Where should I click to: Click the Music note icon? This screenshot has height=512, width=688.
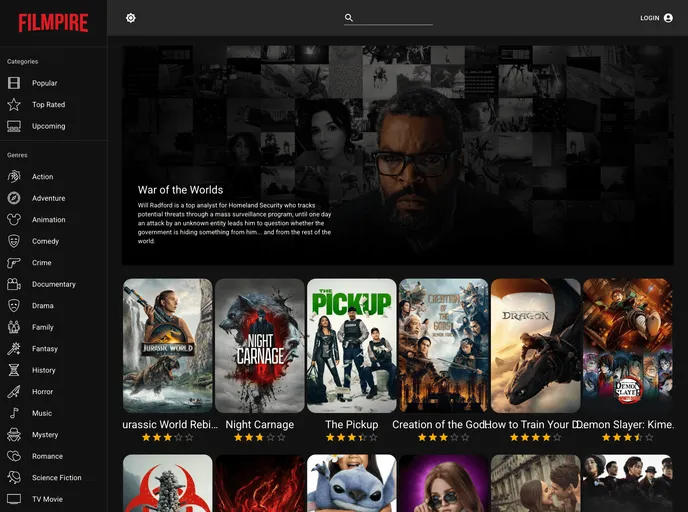tap(14, 413)
